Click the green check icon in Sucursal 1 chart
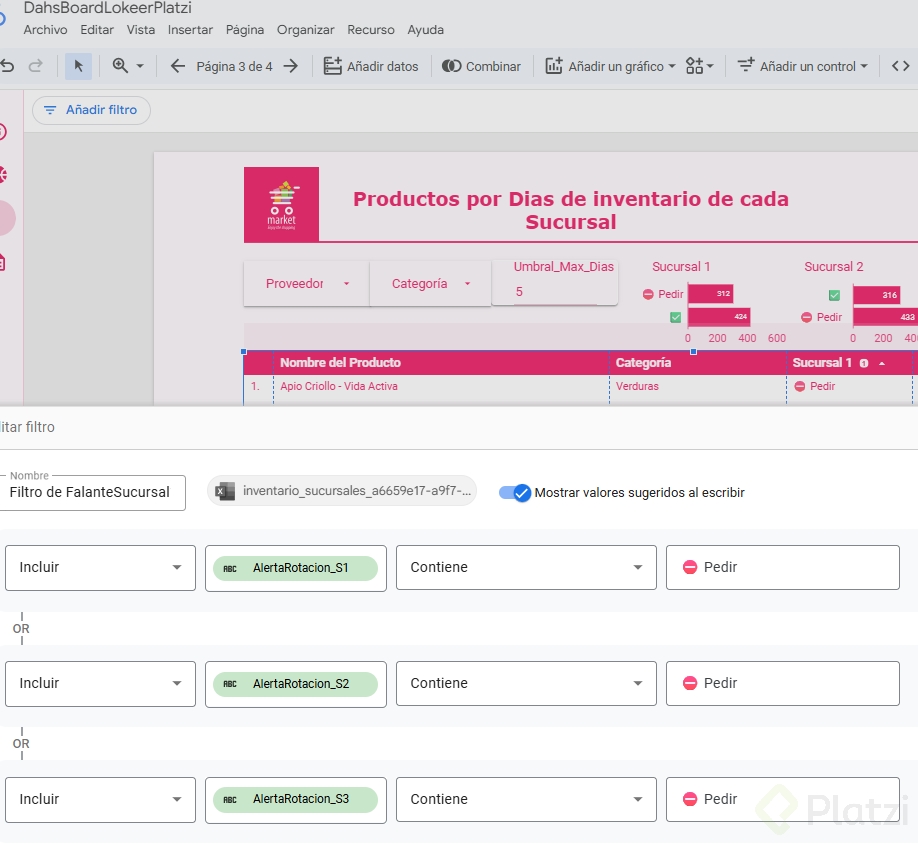 tap(676, 317)
